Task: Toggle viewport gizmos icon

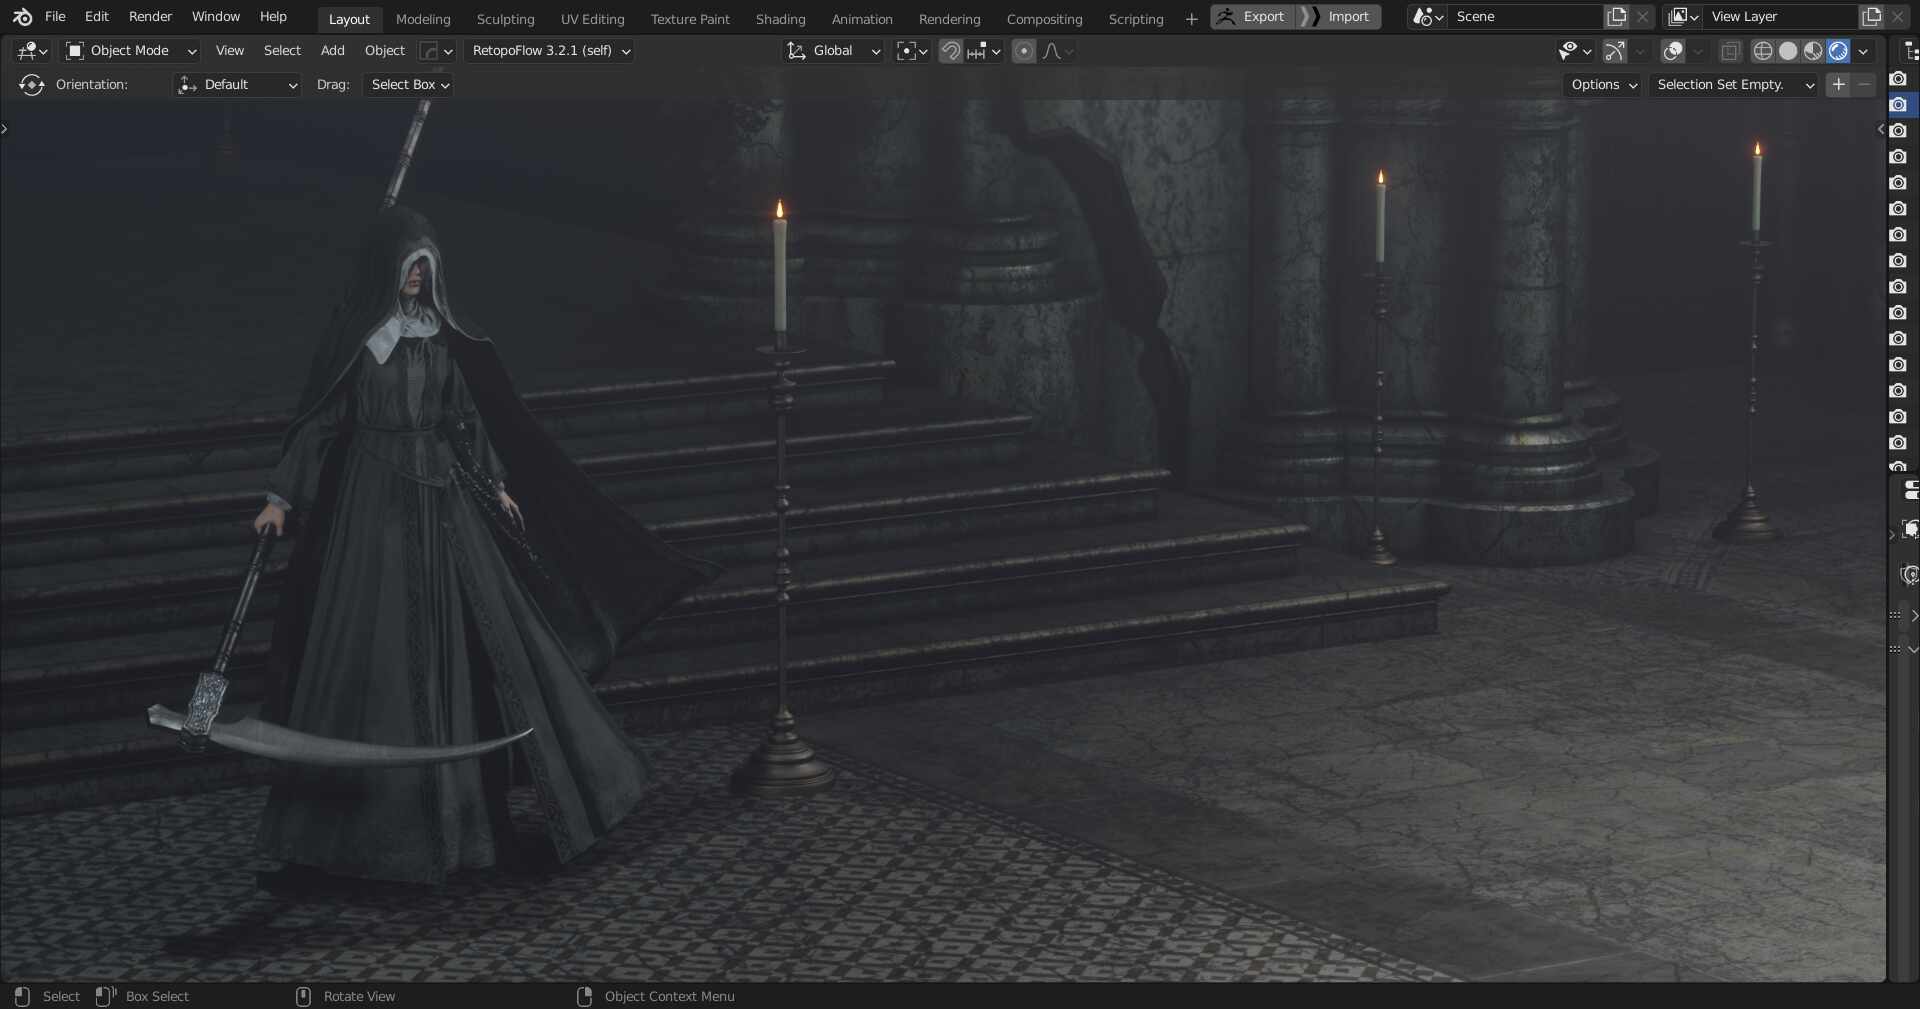Action: click(x=1614, y=51)
